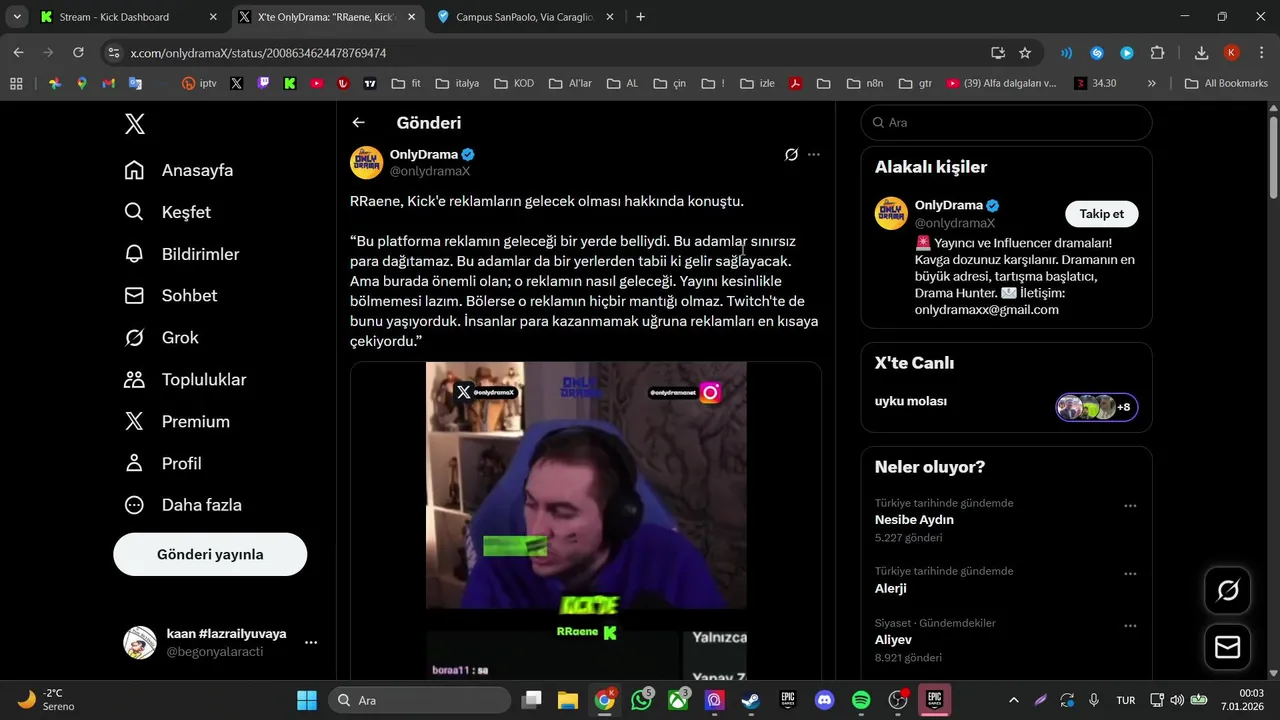The image size is (1280, 720).
Task: Open Sohbet messages in sidebar
Action: [171, 296]
